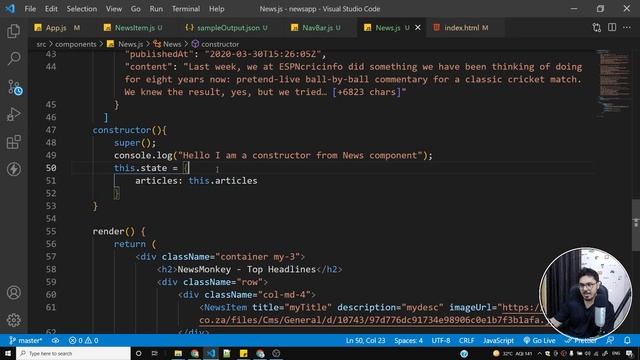The image size is (640, 360).
Task: Open Sticky Notes from taskbar
Action: (244, 353)
